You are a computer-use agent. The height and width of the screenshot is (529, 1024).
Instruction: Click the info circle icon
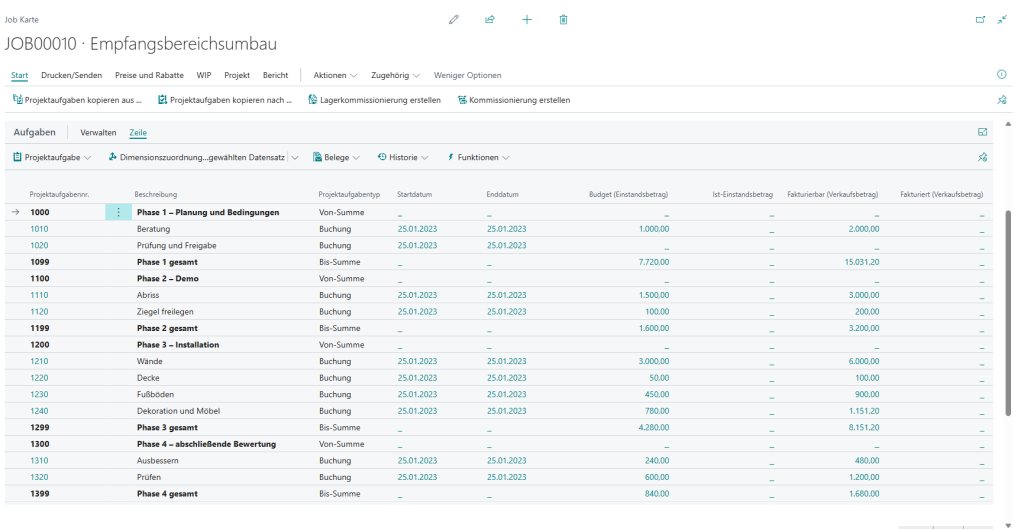point(1002,74)
